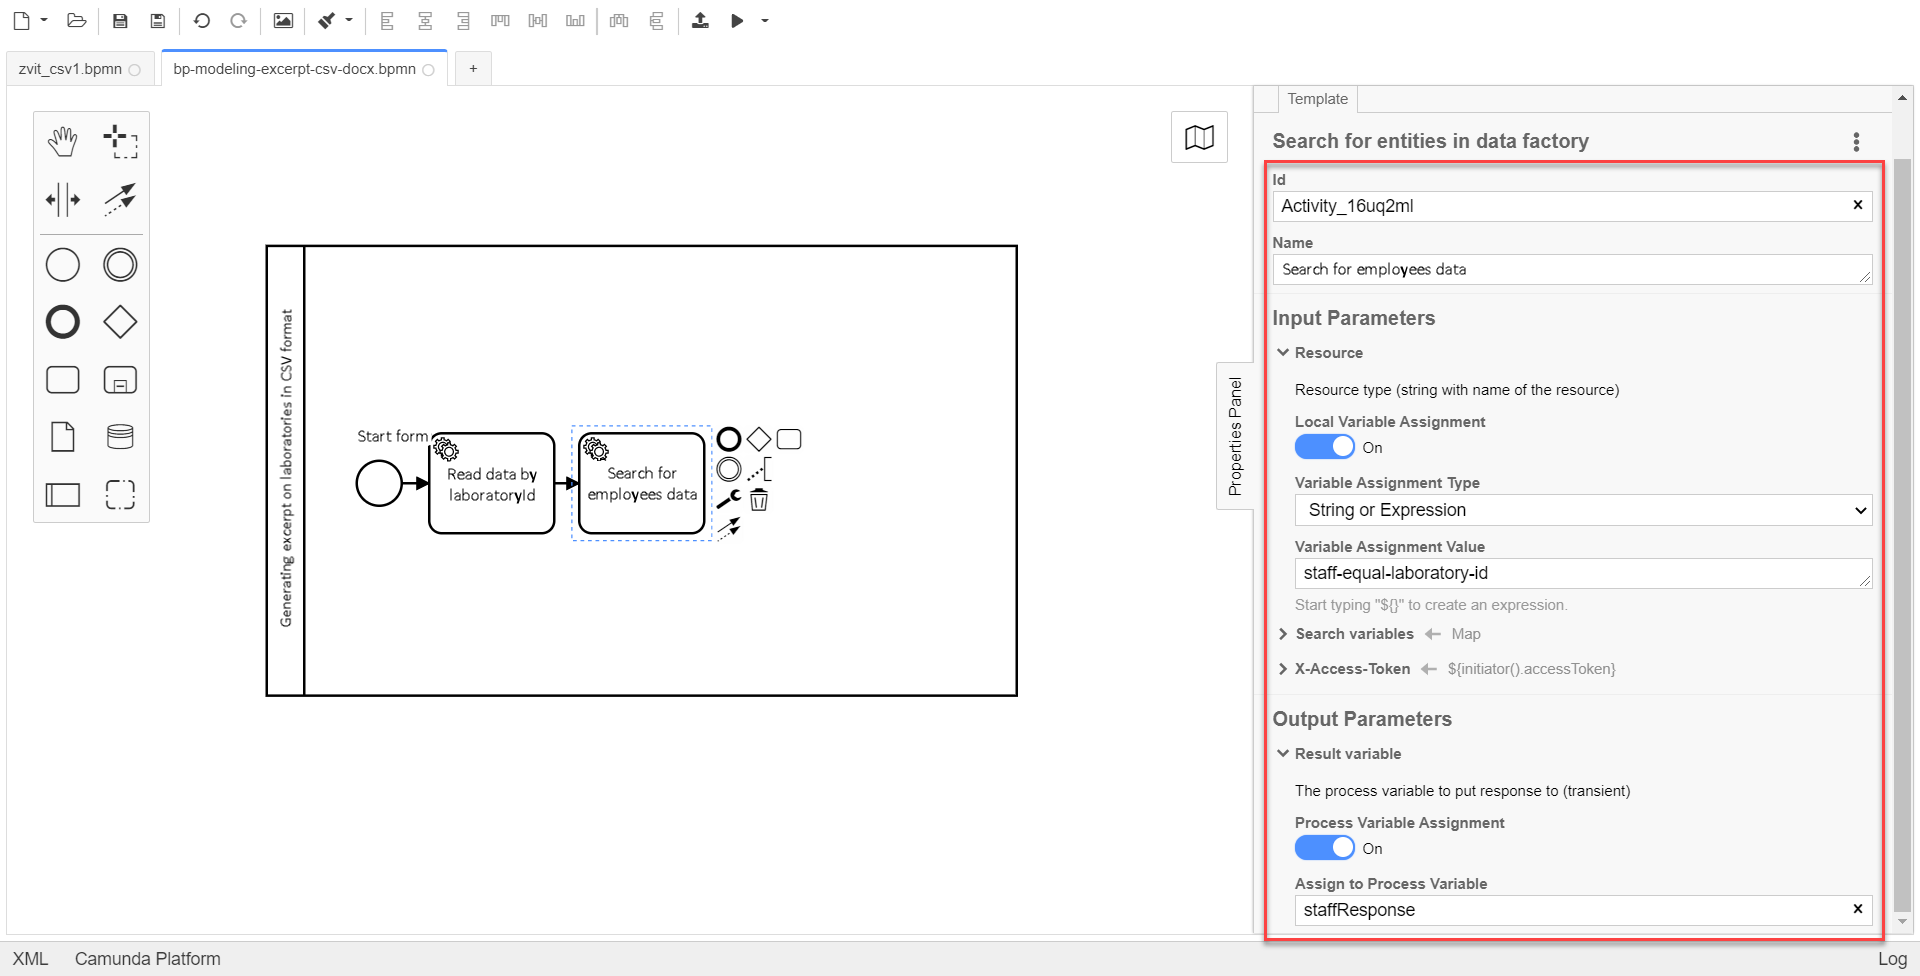Open play button dropdown arrow

(765, 20)
